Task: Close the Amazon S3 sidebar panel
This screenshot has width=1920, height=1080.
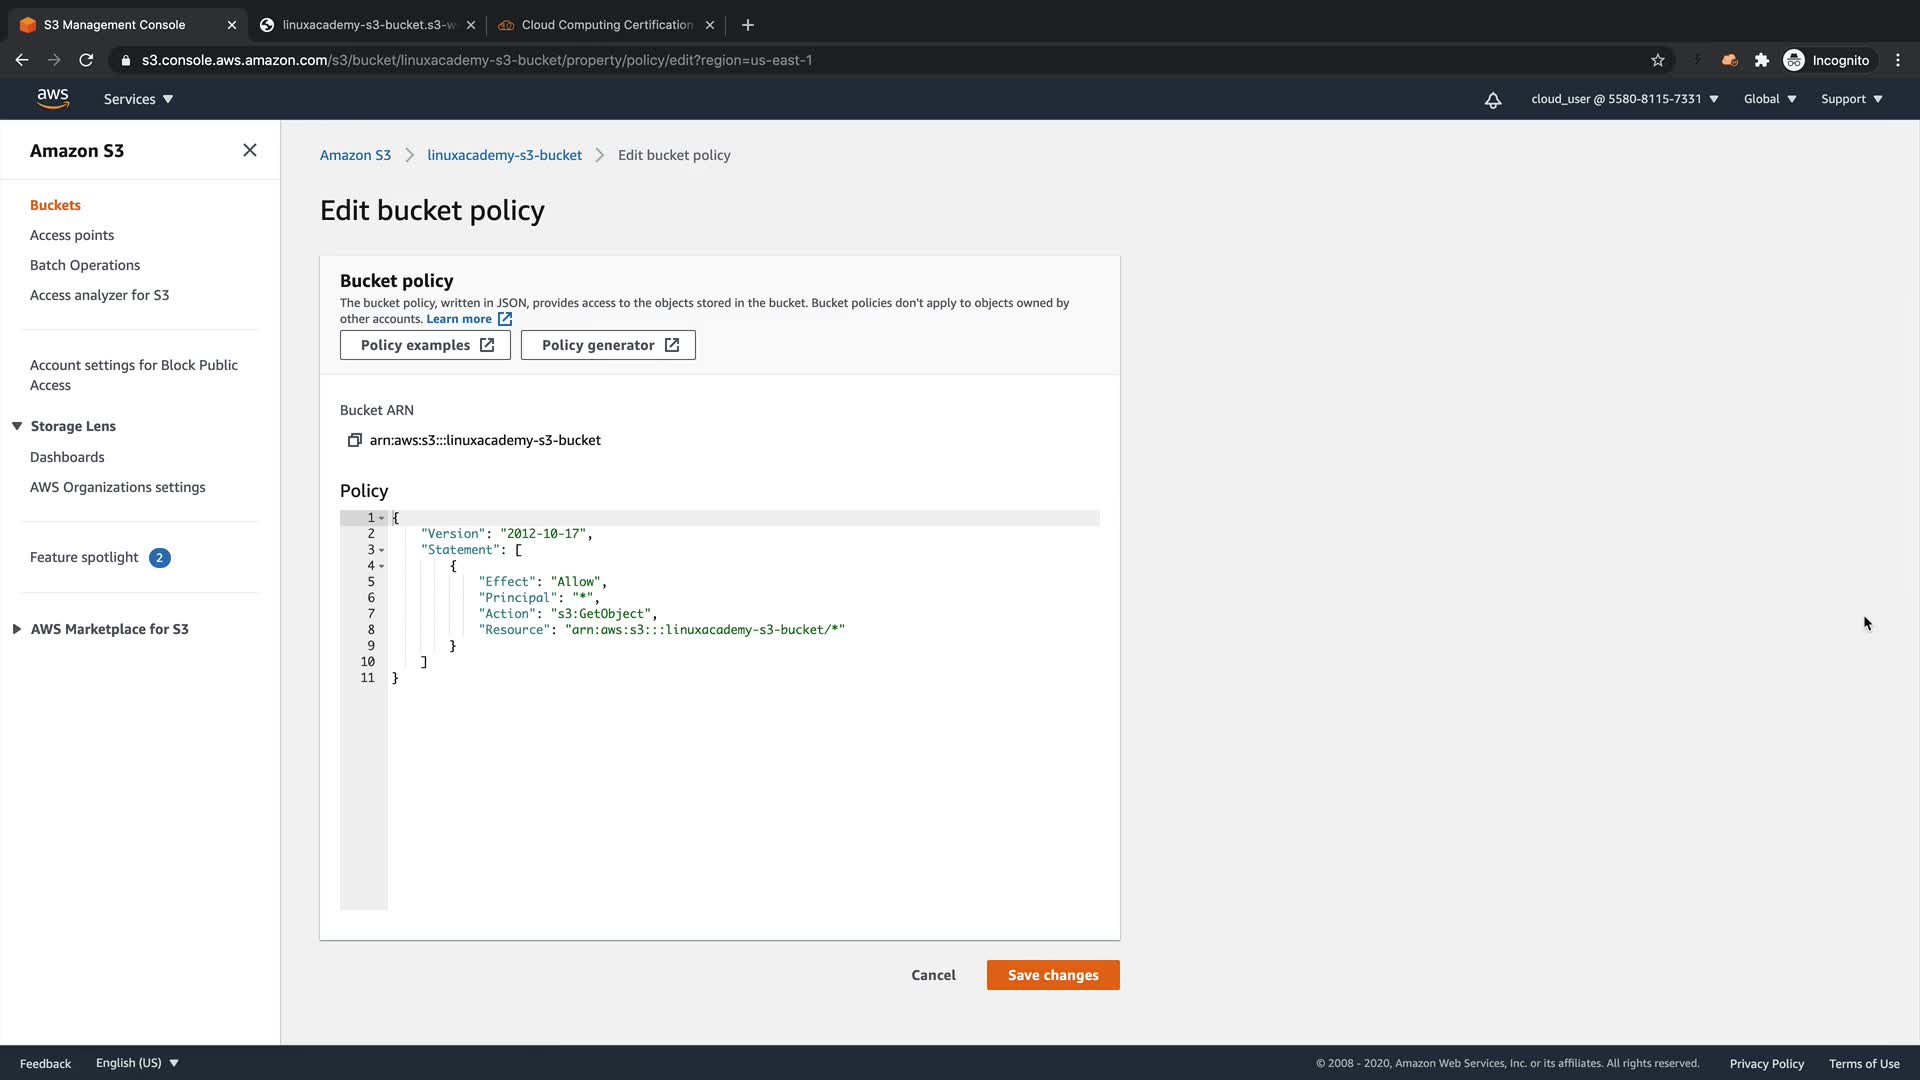Action: tap(250, 150)
